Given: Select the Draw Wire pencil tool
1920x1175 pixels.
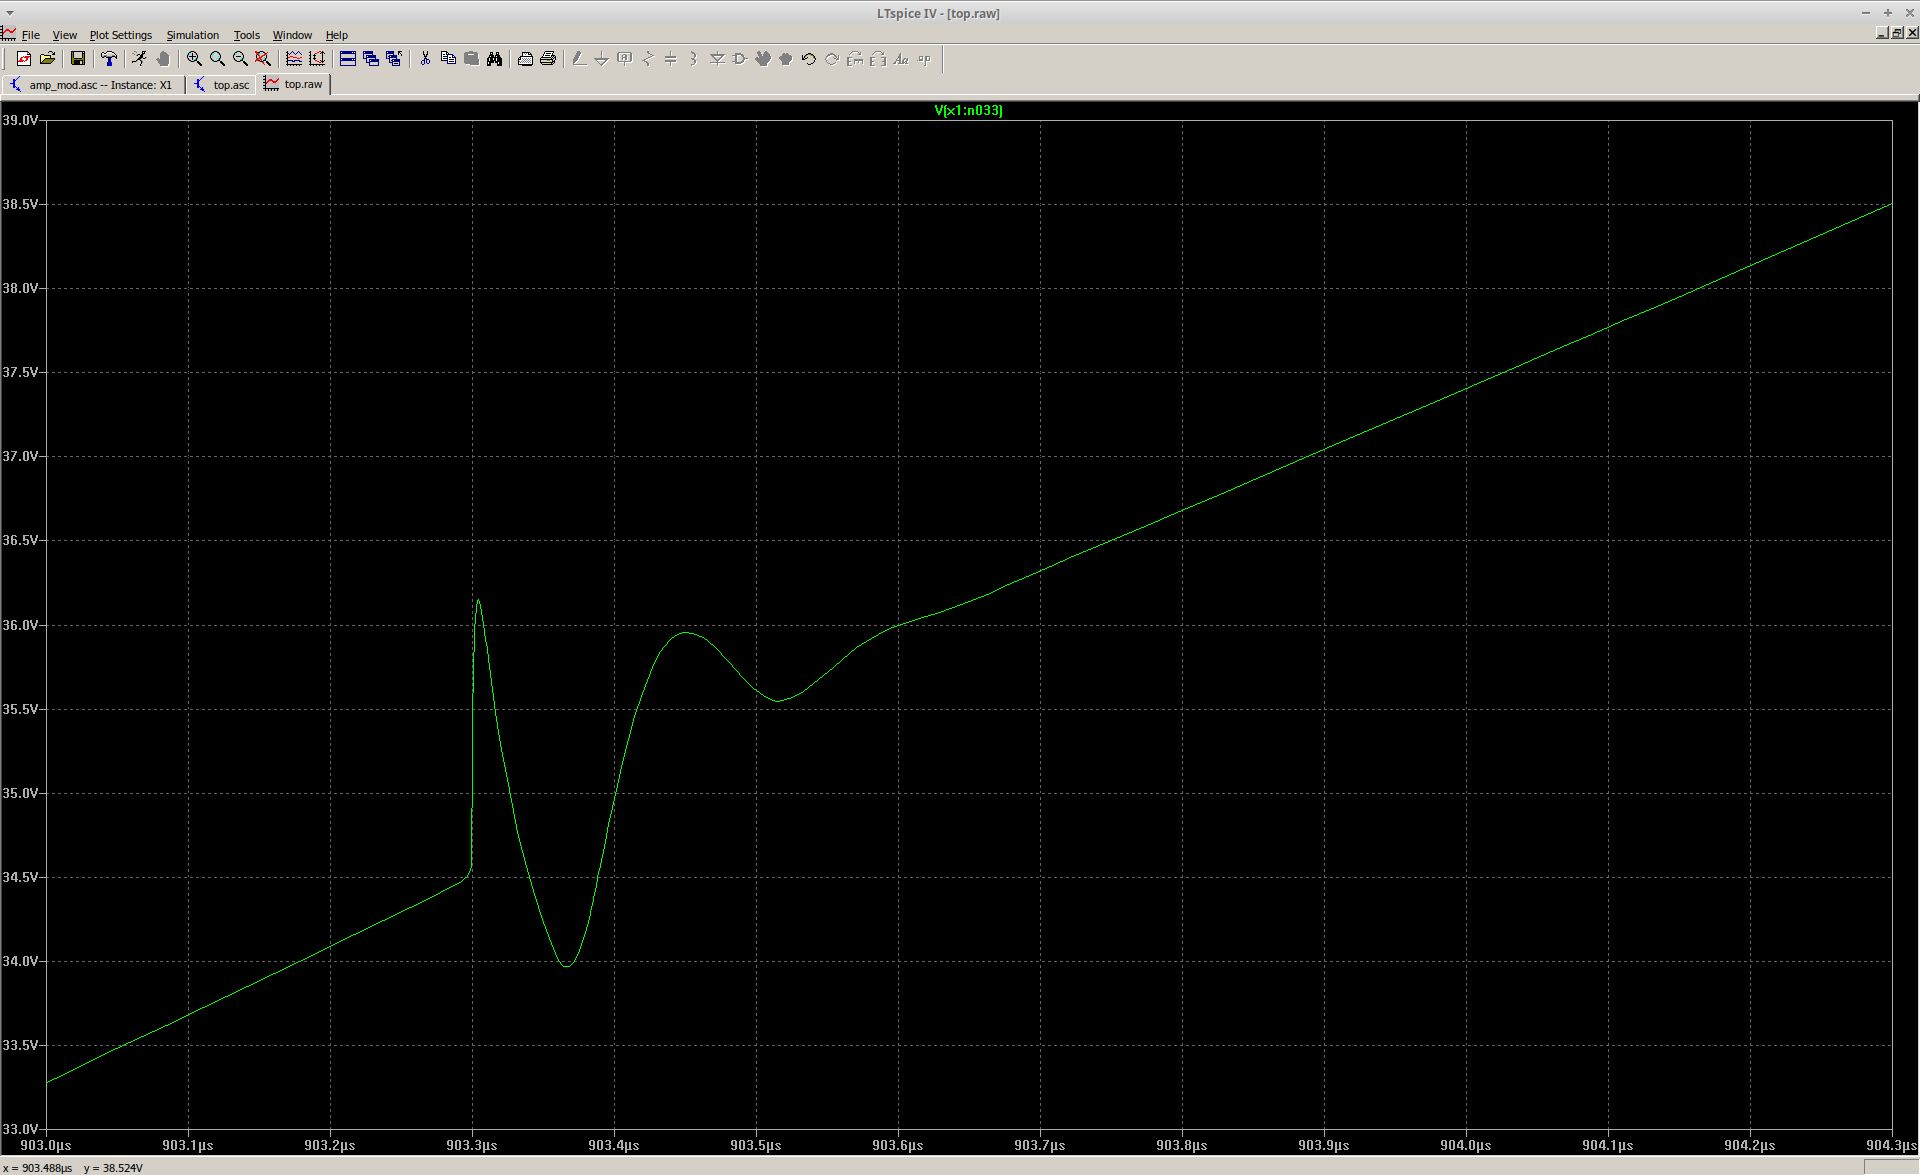Looking at the screenshot, I should click(579, 59).
